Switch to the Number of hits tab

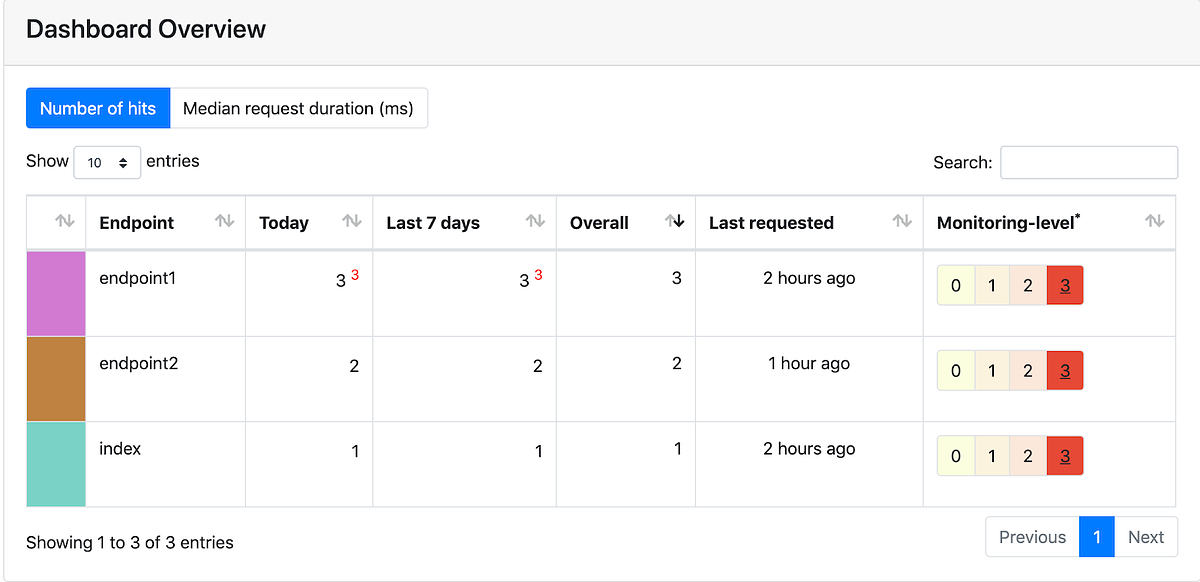[x=98, y=108]
